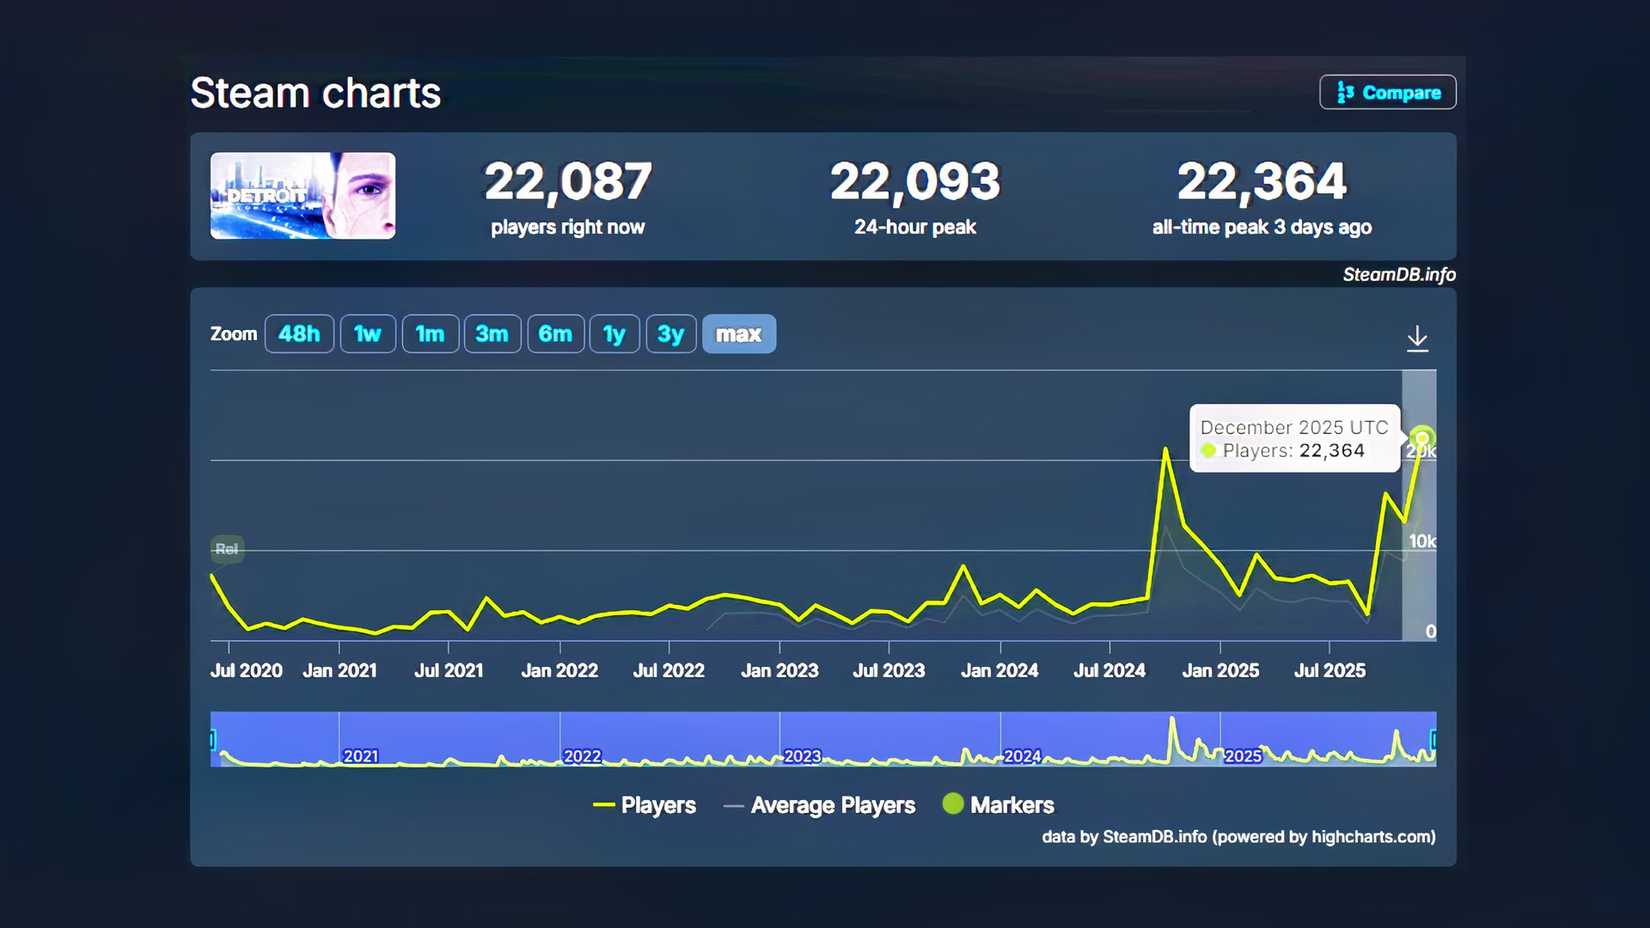Select the 3m zoom range
This screenshot has width=1650, height=928.
click(492, 334)
